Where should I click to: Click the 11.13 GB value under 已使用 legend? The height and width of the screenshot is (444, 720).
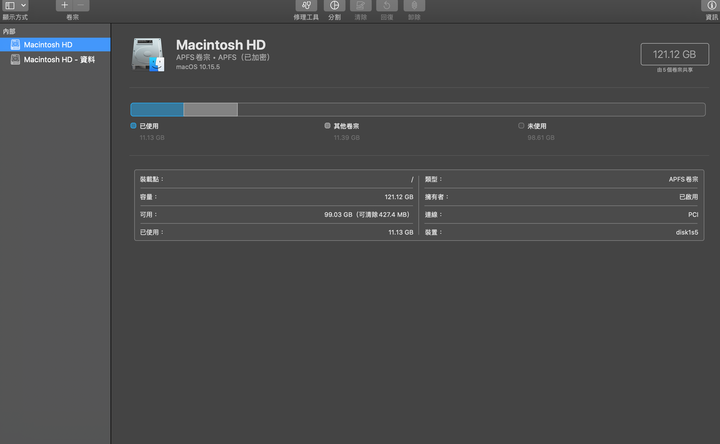click(x=152, y=137)
